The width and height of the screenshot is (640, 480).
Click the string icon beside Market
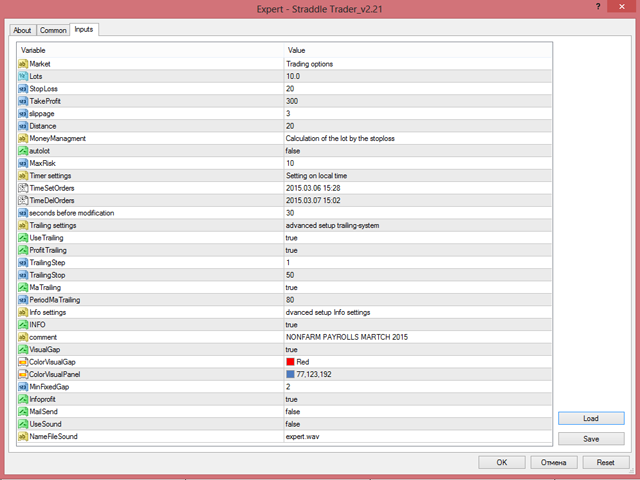coord(23,64)
